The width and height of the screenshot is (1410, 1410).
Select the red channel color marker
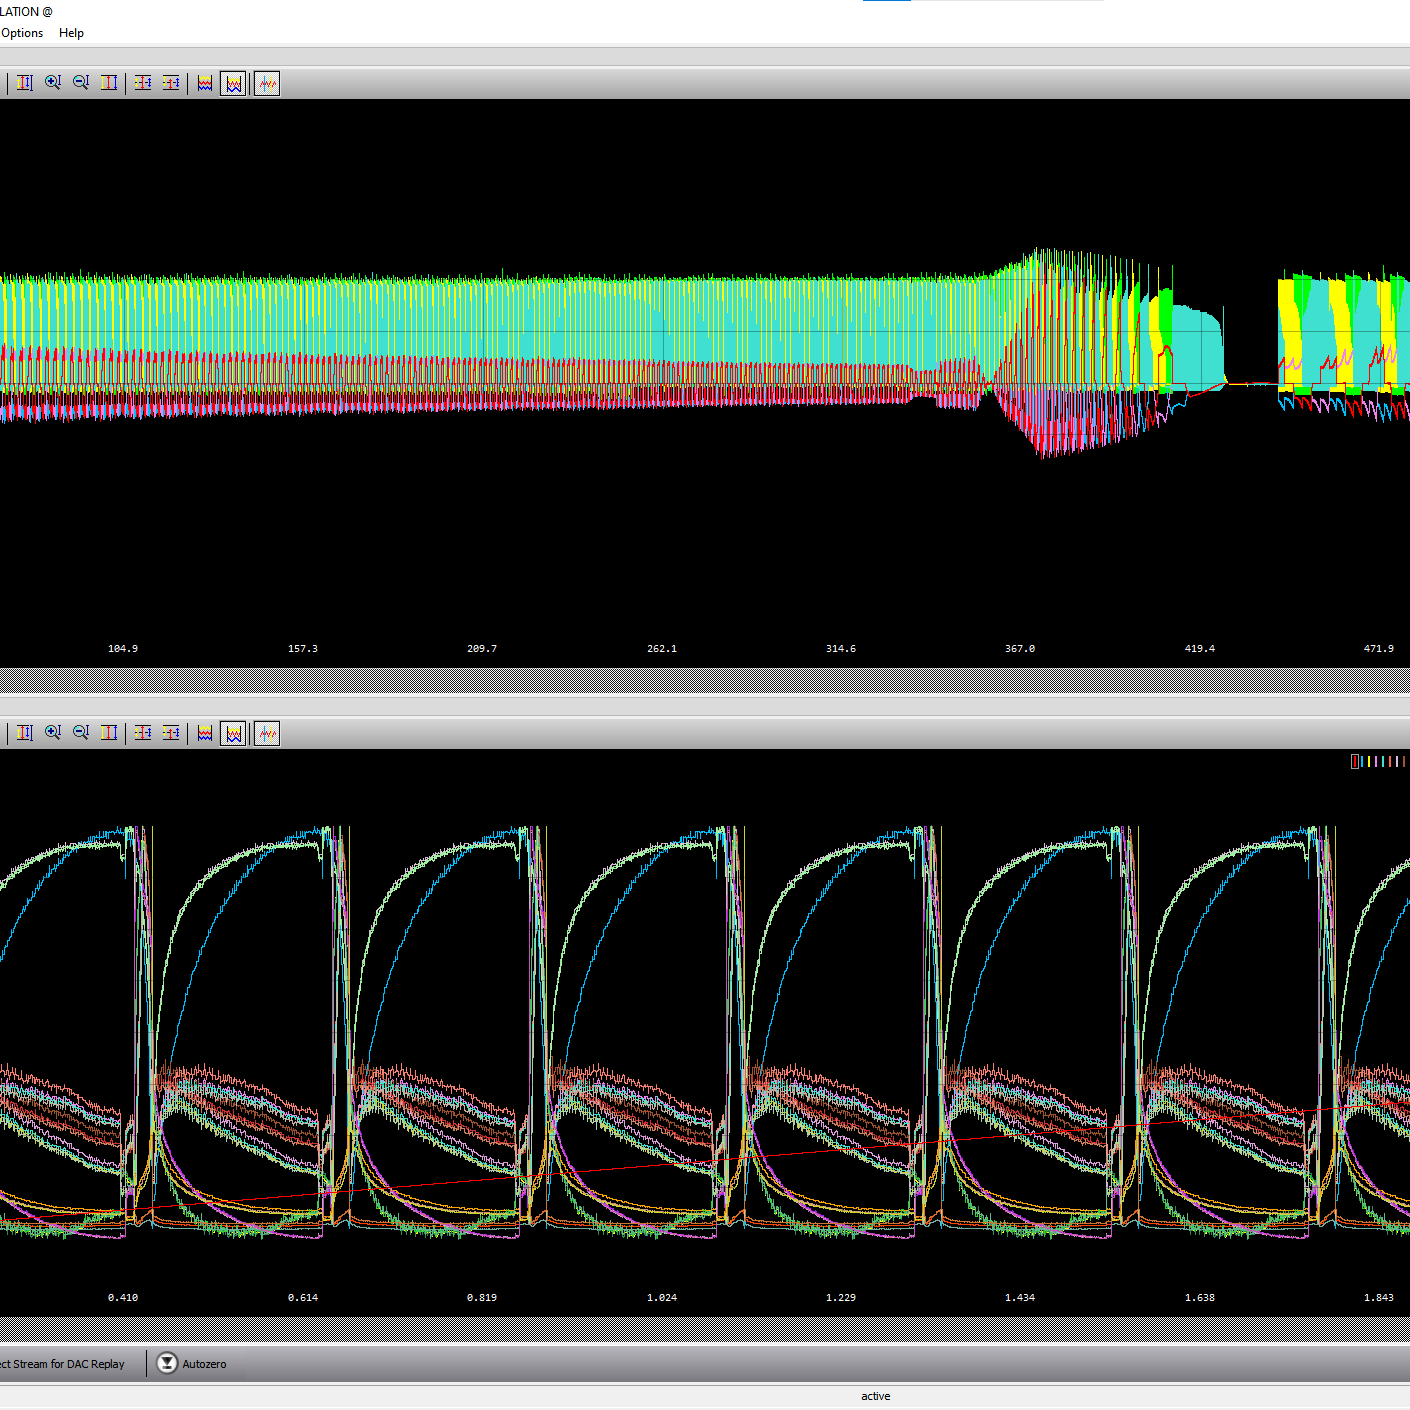tap(1355, 762)
